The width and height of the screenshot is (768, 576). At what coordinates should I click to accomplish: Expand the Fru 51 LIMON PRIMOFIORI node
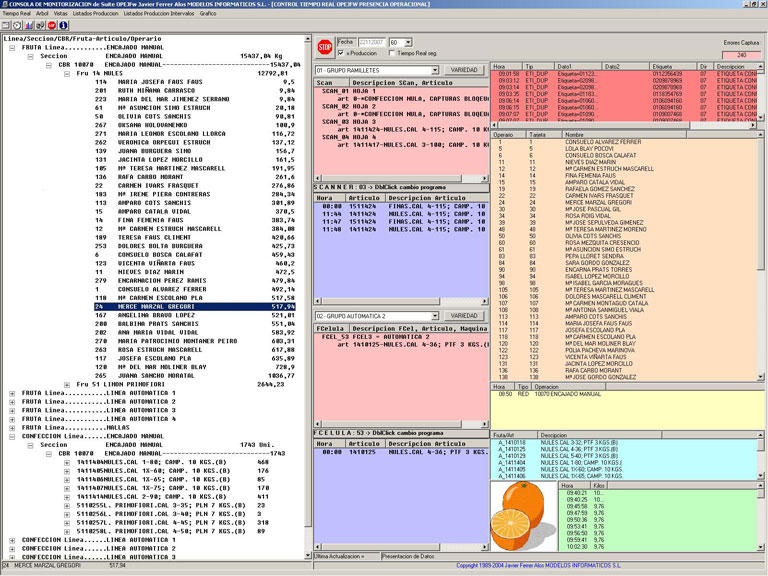(67, 385)
